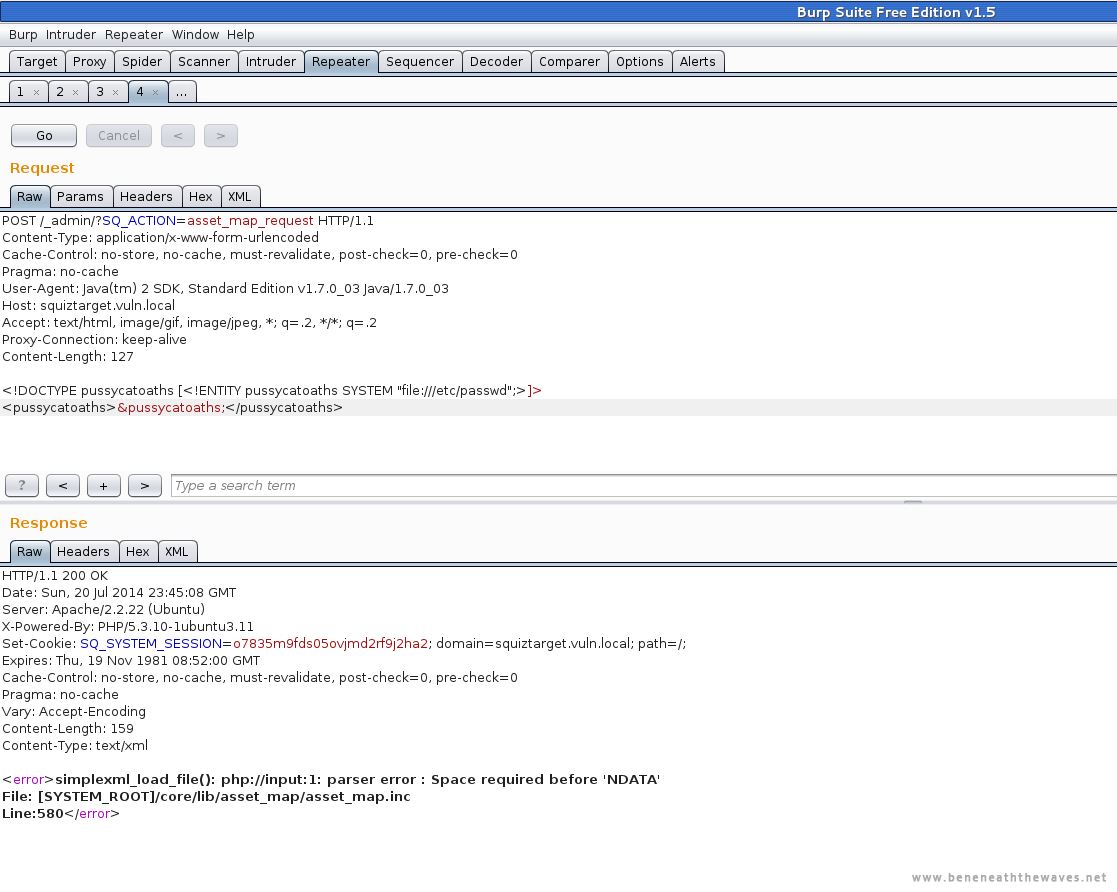Viewport: 1117px width, 892px height.
Task: Close Repeater request tab 3
Action: (x=115, y=93)
